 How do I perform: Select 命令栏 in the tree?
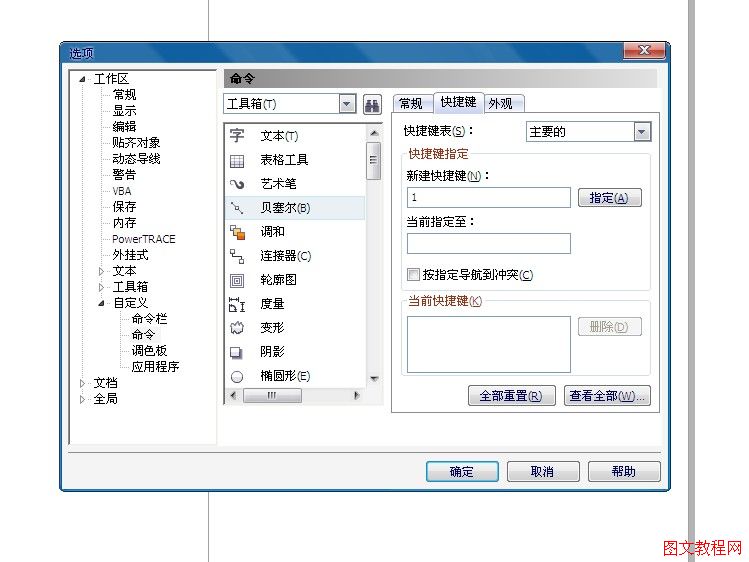tap(150, 319)
